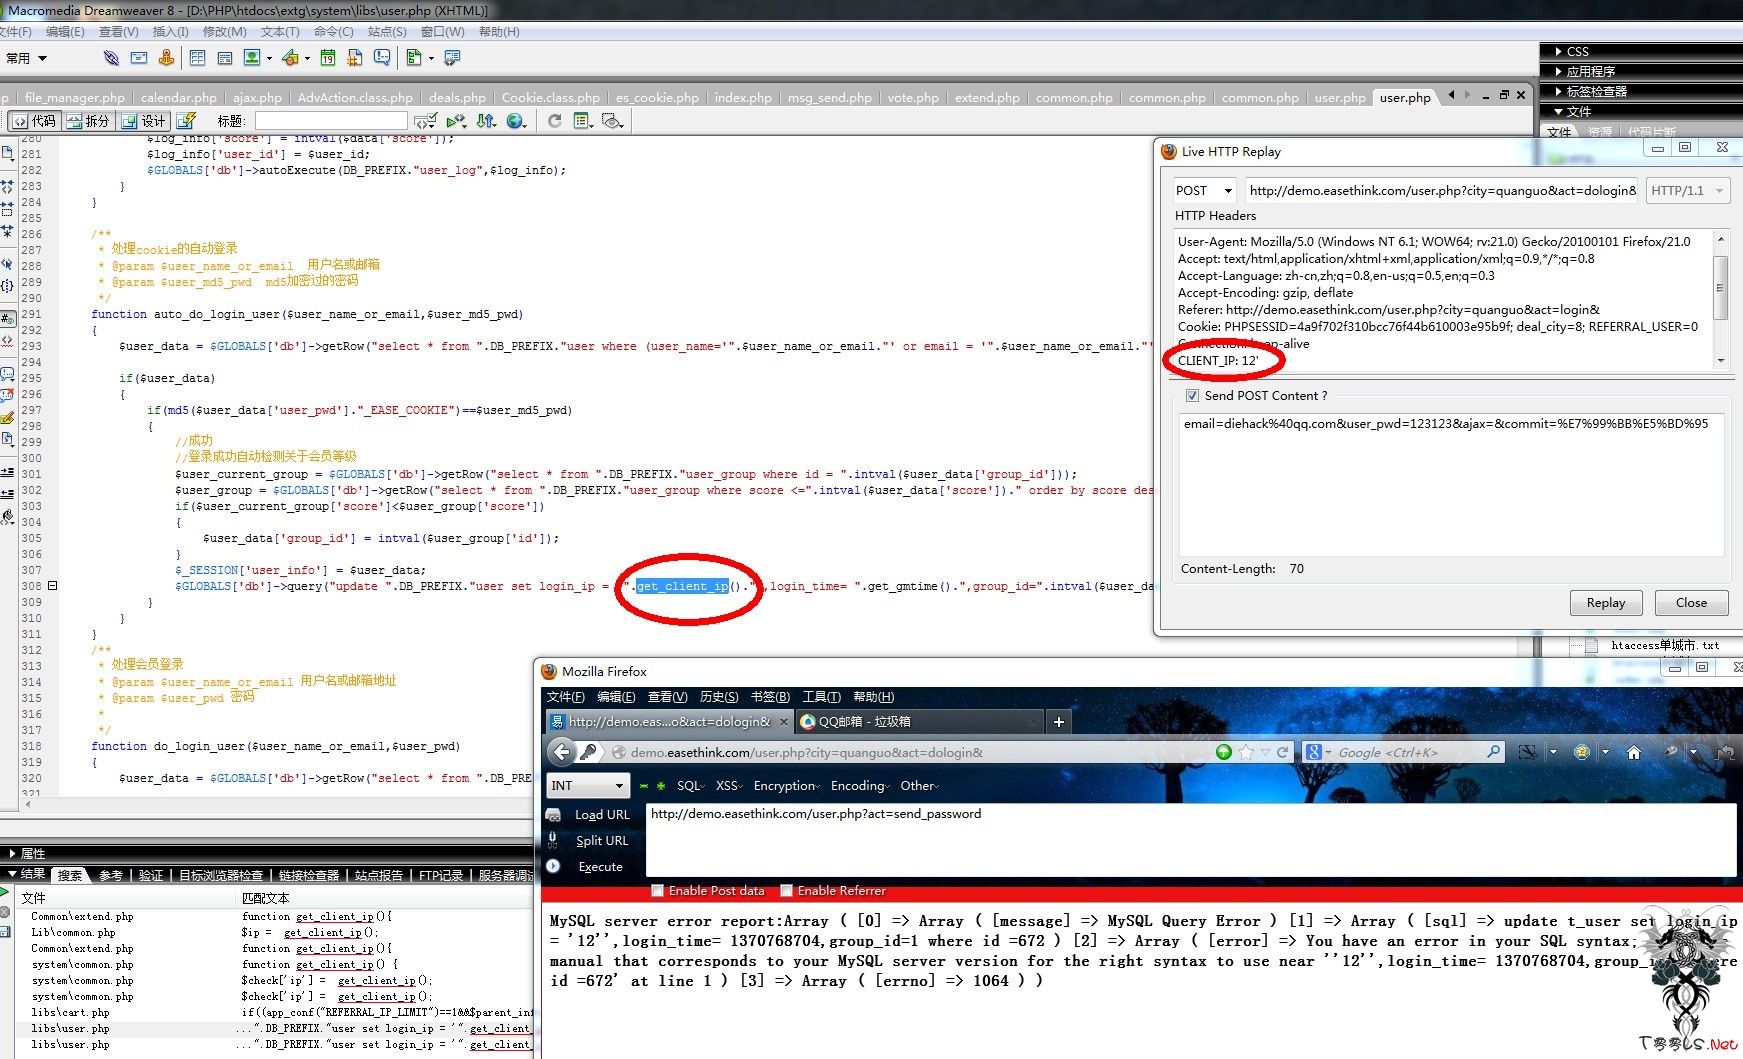Screen dimensions: 1743x1059
Task: Open the 插入(I) menu in Dreamweaver
Action: [170, 32]
